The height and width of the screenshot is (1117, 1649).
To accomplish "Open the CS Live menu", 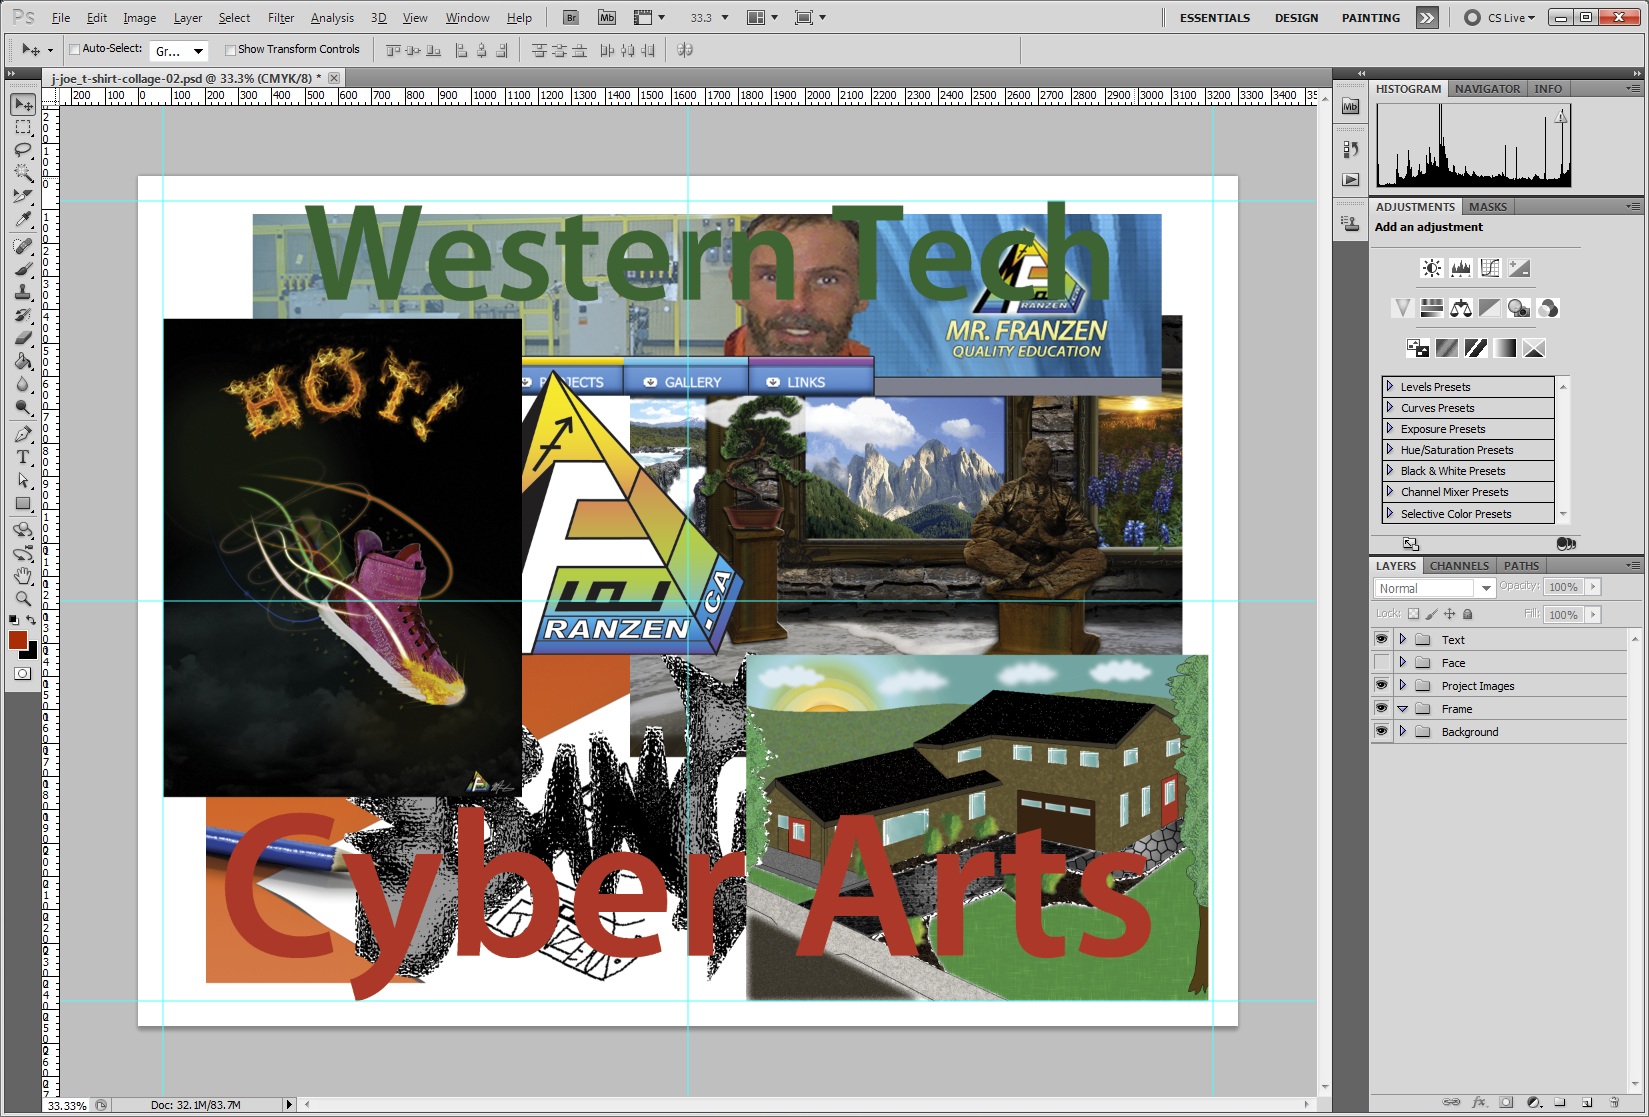I will pos(1500,18).
